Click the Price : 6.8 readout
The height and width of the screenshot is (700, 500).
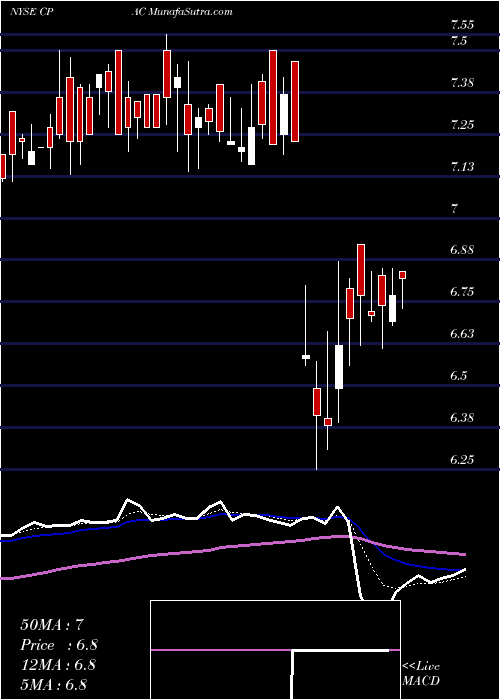click(x=58, y=645)
